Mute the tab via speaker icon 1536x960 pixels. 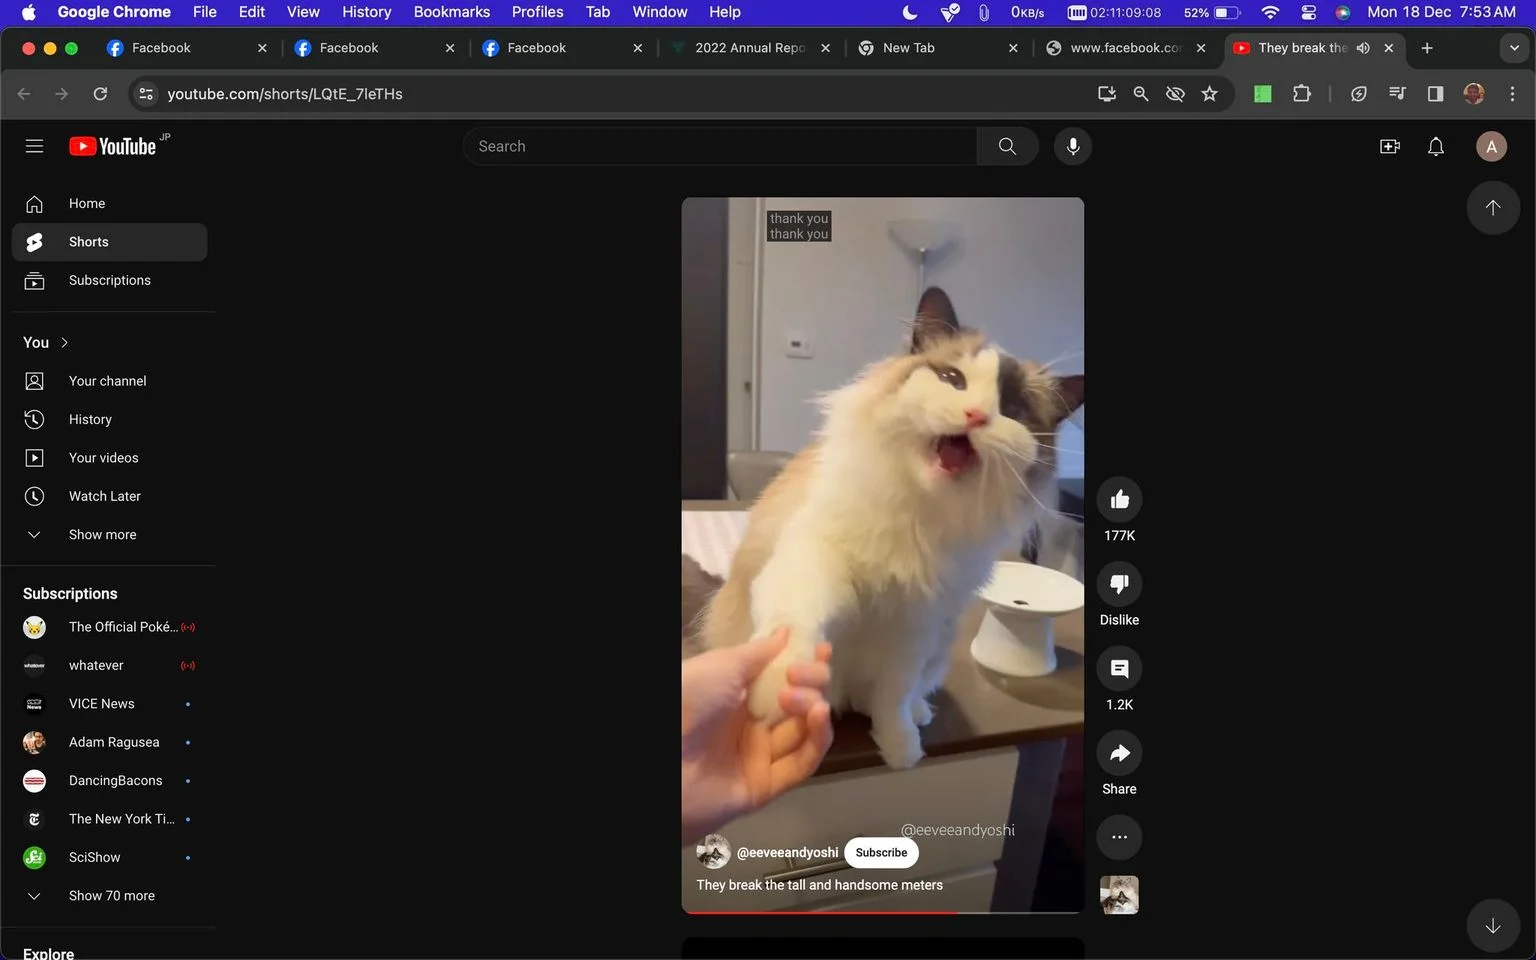tap(1362, 48)
